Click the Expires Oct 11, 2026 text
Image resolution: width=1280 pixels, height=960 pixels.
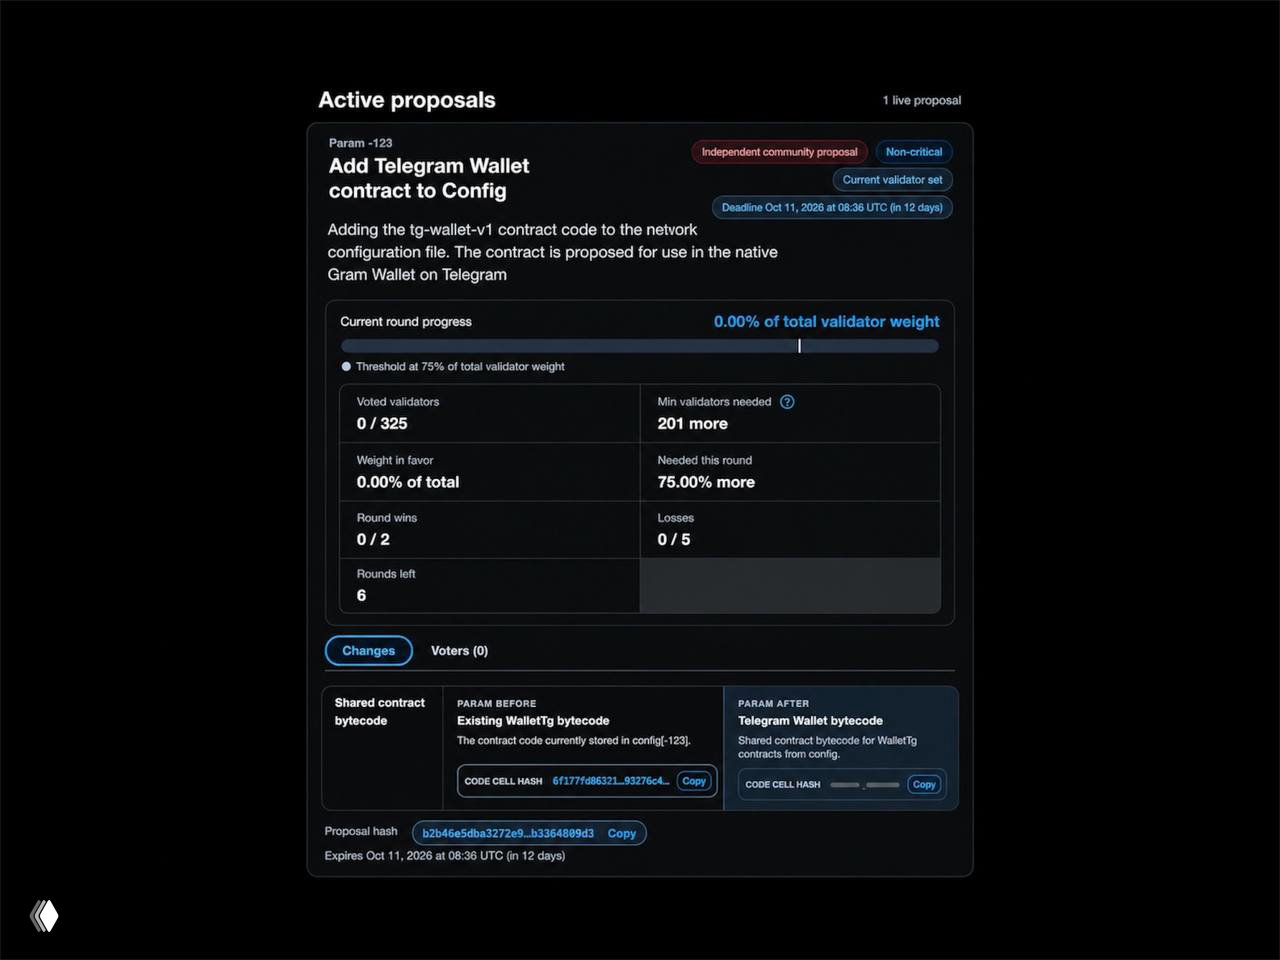445,856
